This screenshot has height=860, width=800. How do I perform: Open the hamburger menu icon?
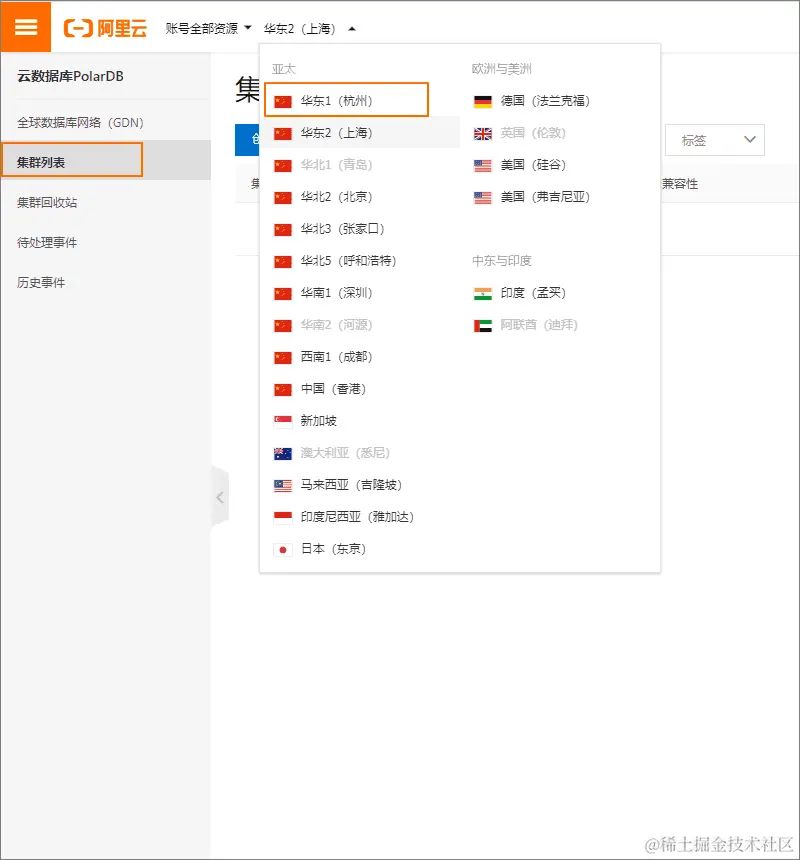26,27
